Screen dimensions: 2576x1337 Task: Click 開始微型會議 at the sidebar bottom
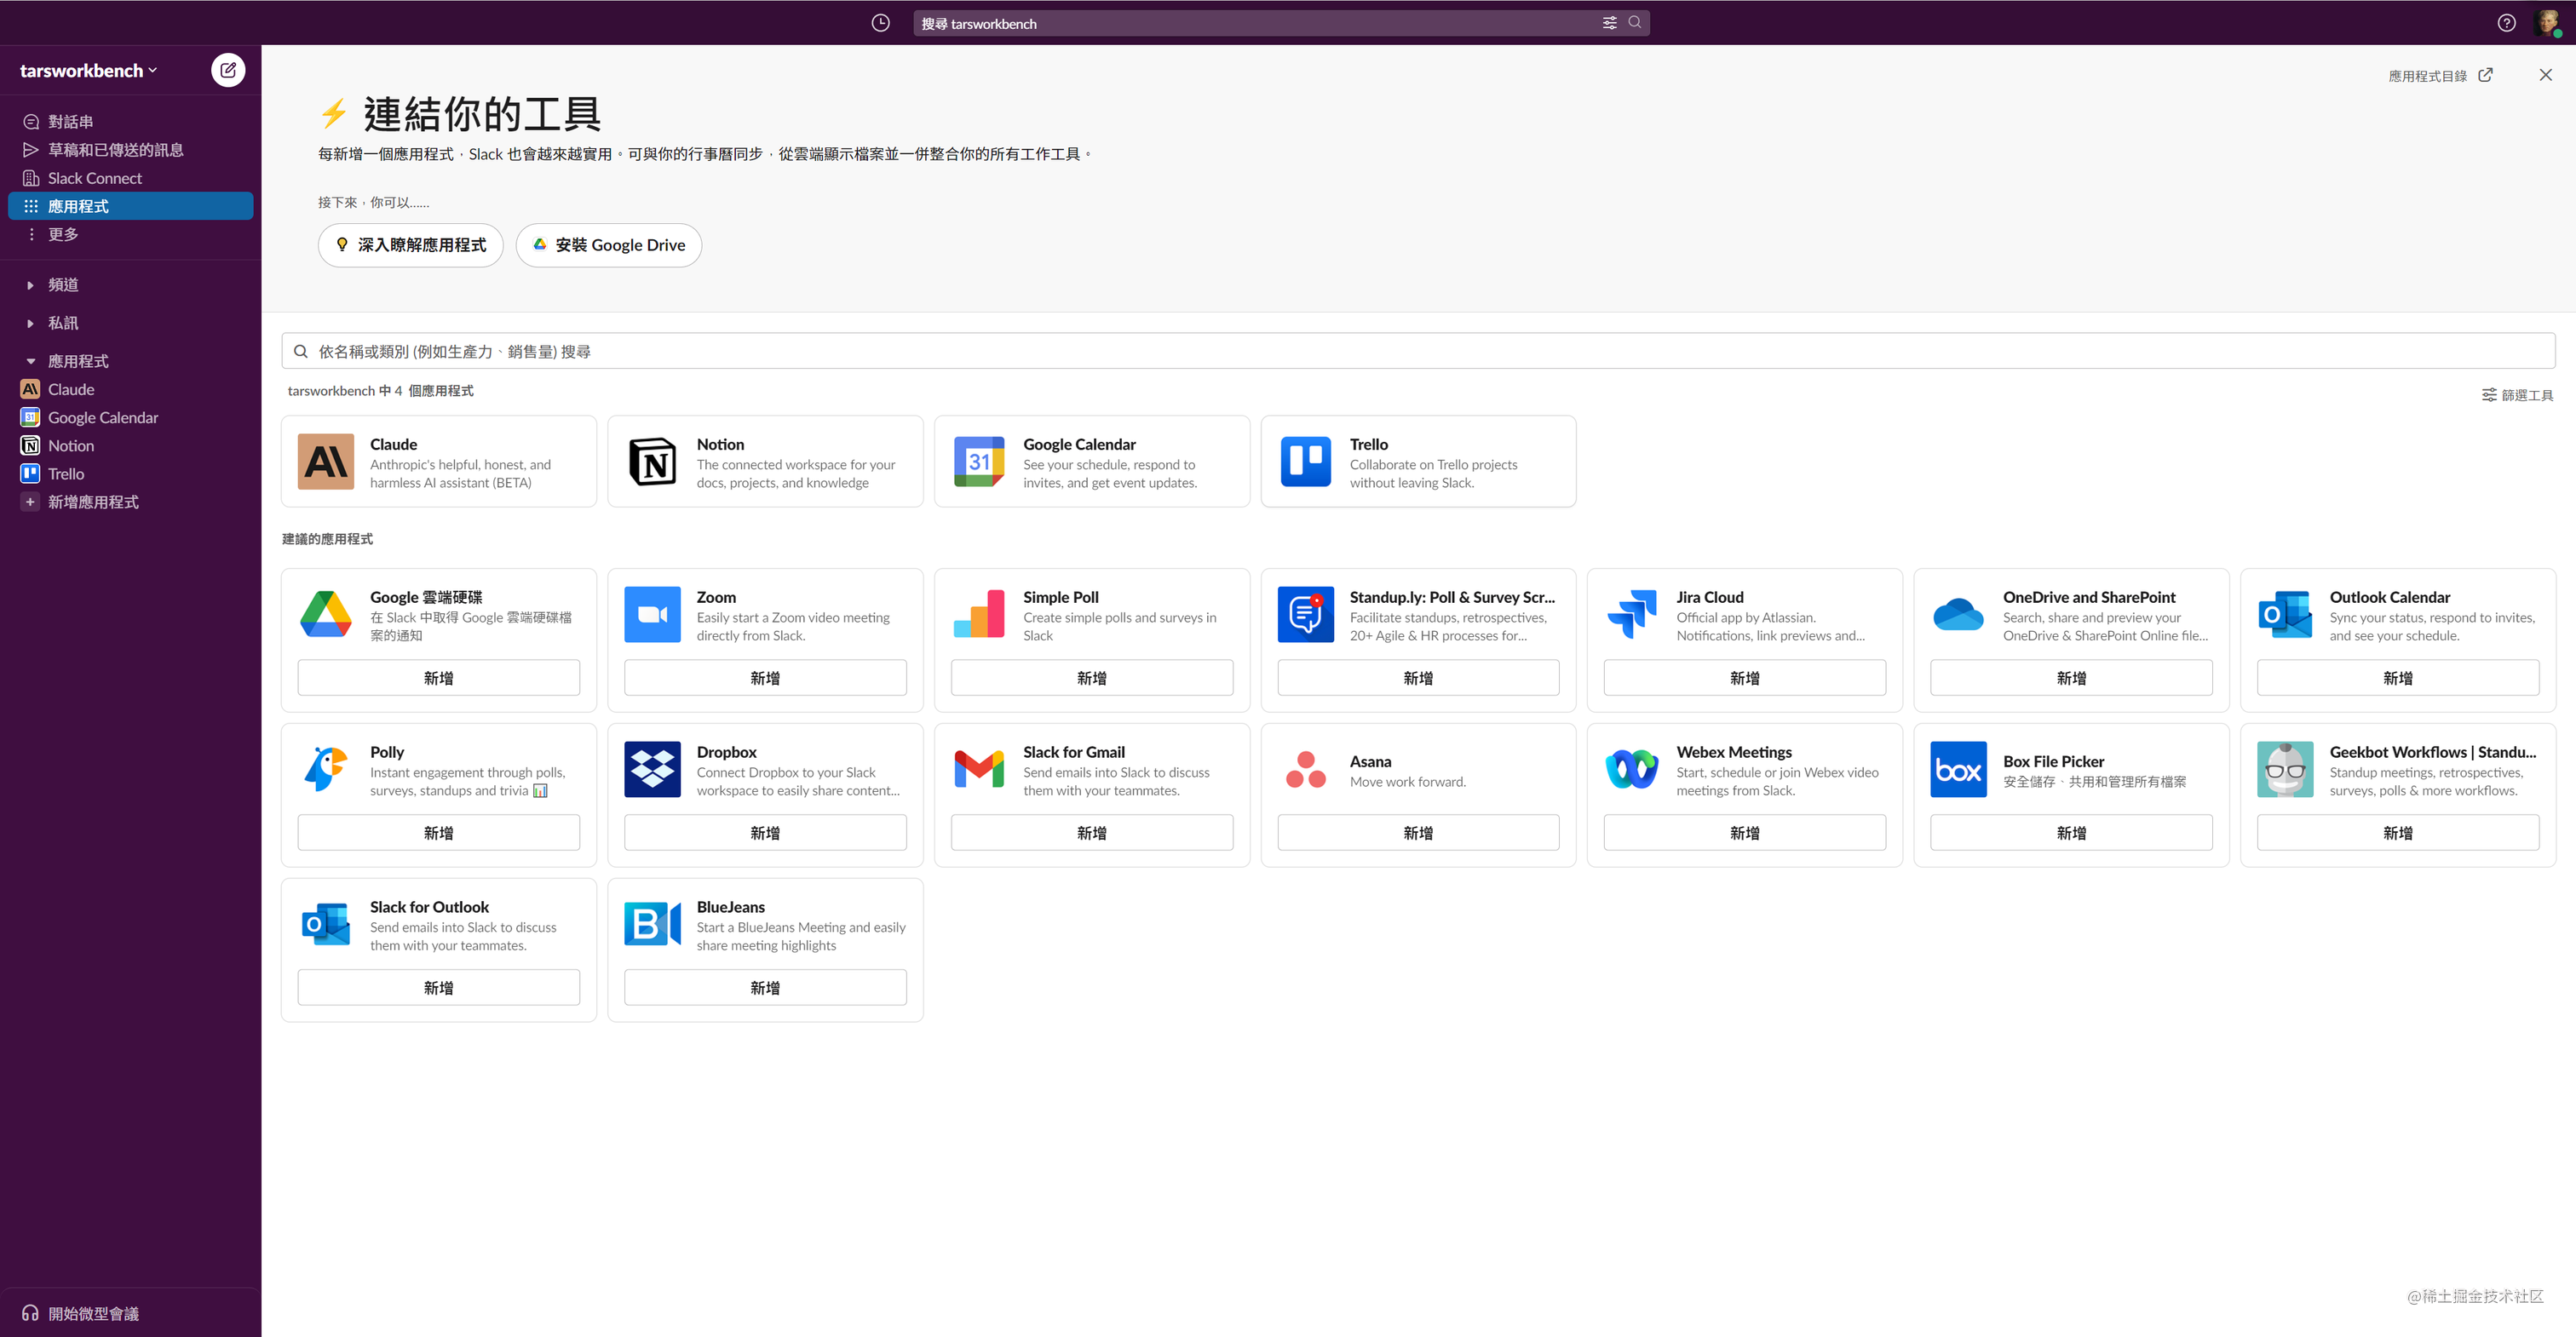(x=93, y=1313)
